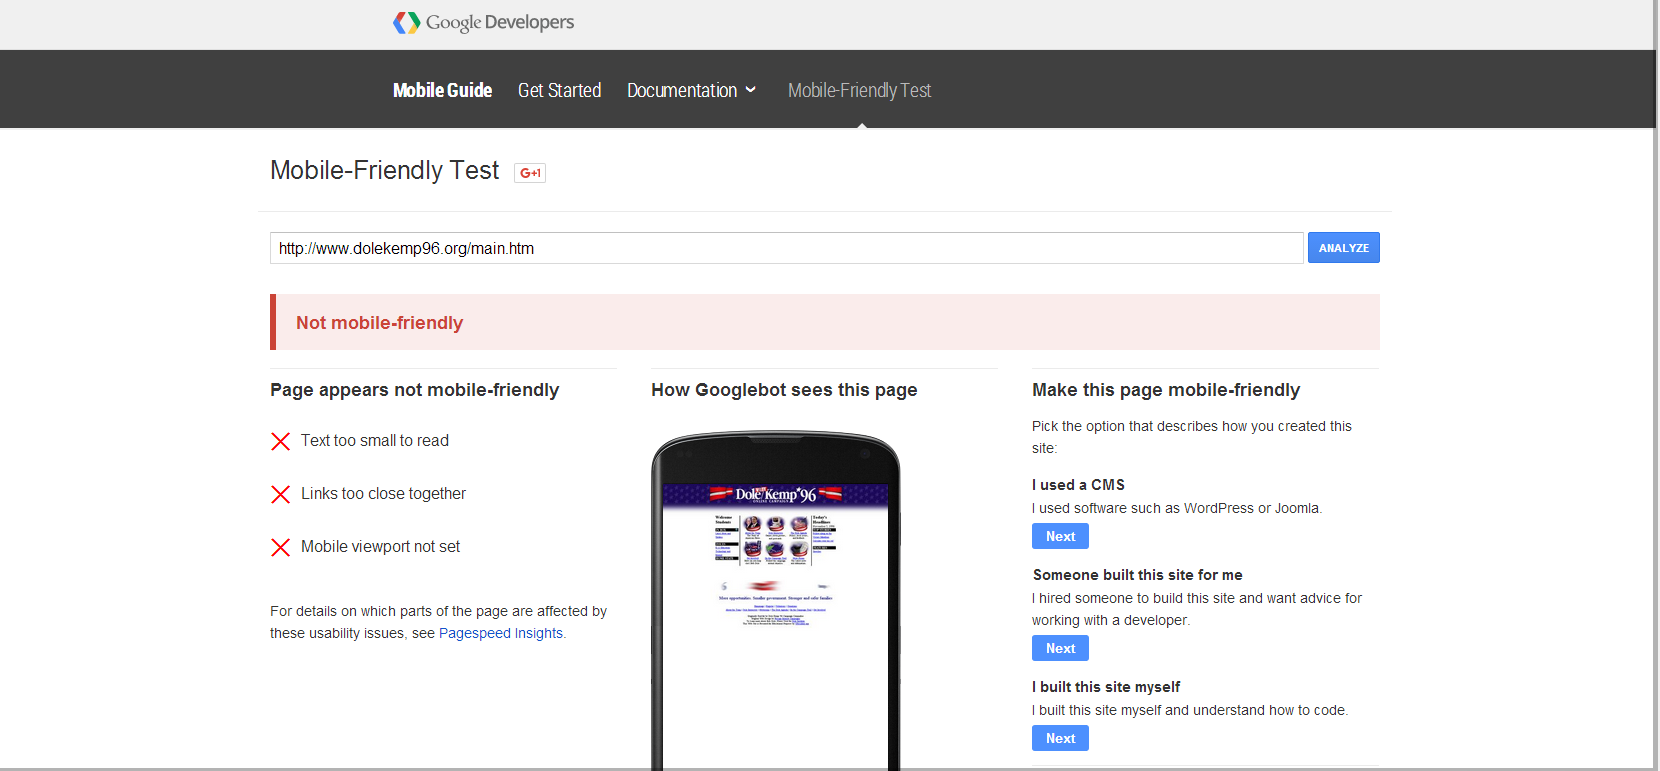Click Page appears not mobile-friendly heading
Viewport: 1660px width, 771px height.
(414, 390)
